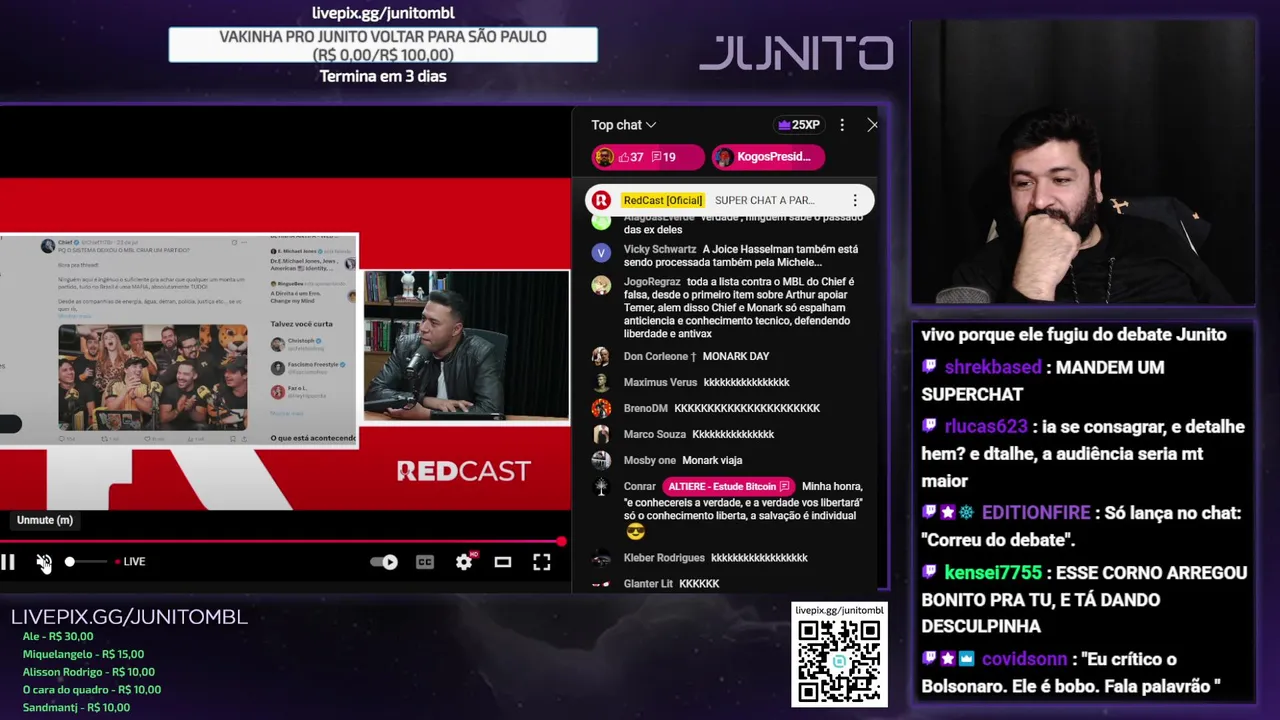Open the video settings gear
Viewport: 1280px width, 720px height.
(x=464, y=562)
